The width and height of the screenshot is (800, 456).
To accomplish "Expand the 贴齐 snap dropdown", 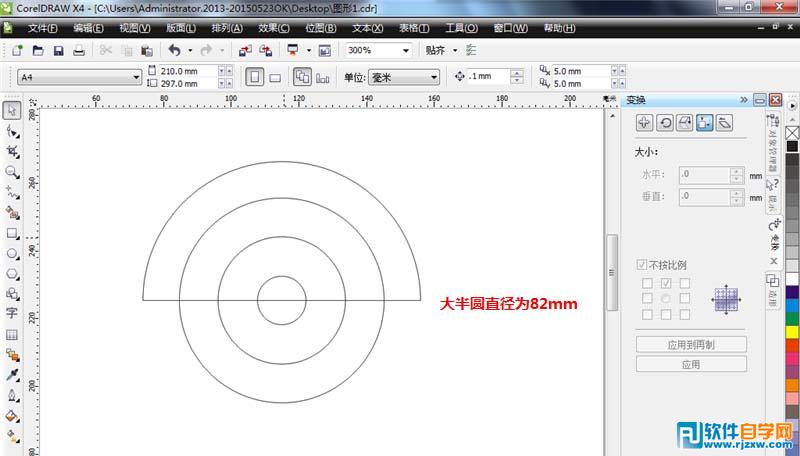I will click(455, 50).
